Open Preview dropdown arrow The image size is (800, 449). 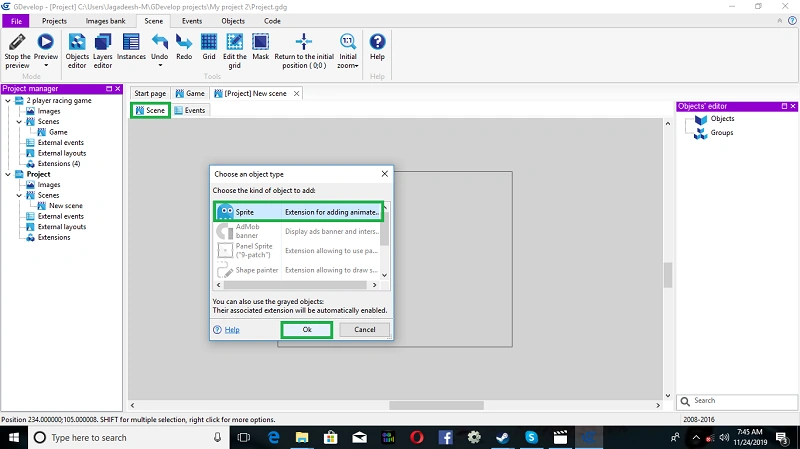(x=46, y=65)
